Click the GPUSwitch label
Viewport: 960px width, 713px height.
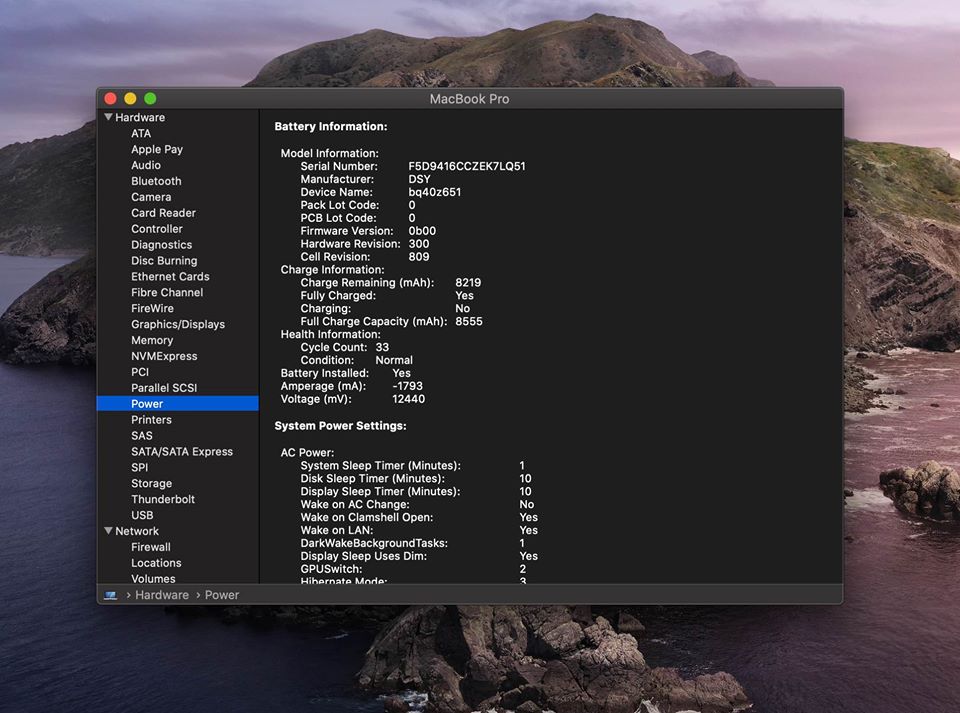coord(331,569)
